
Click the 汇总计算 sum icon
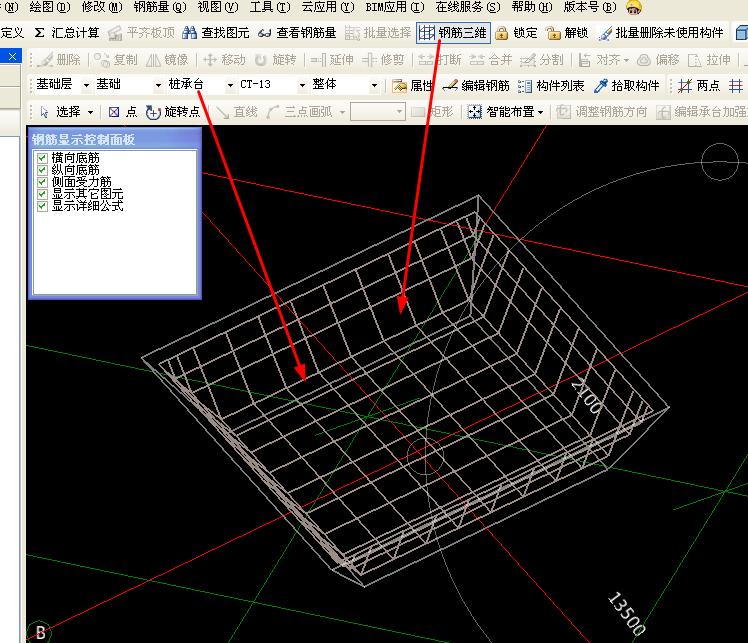40,33
